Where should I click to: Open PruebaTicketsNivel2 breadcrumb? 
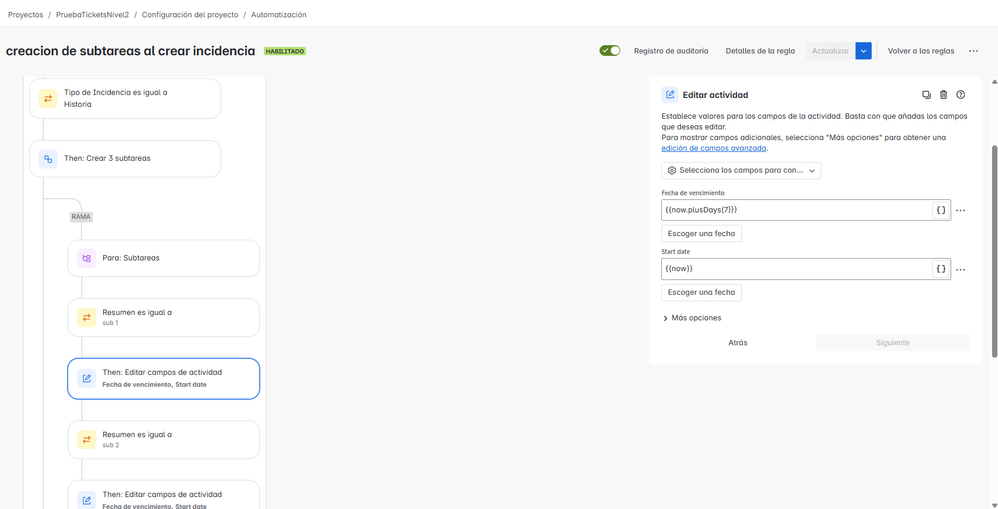pos(92,15)
